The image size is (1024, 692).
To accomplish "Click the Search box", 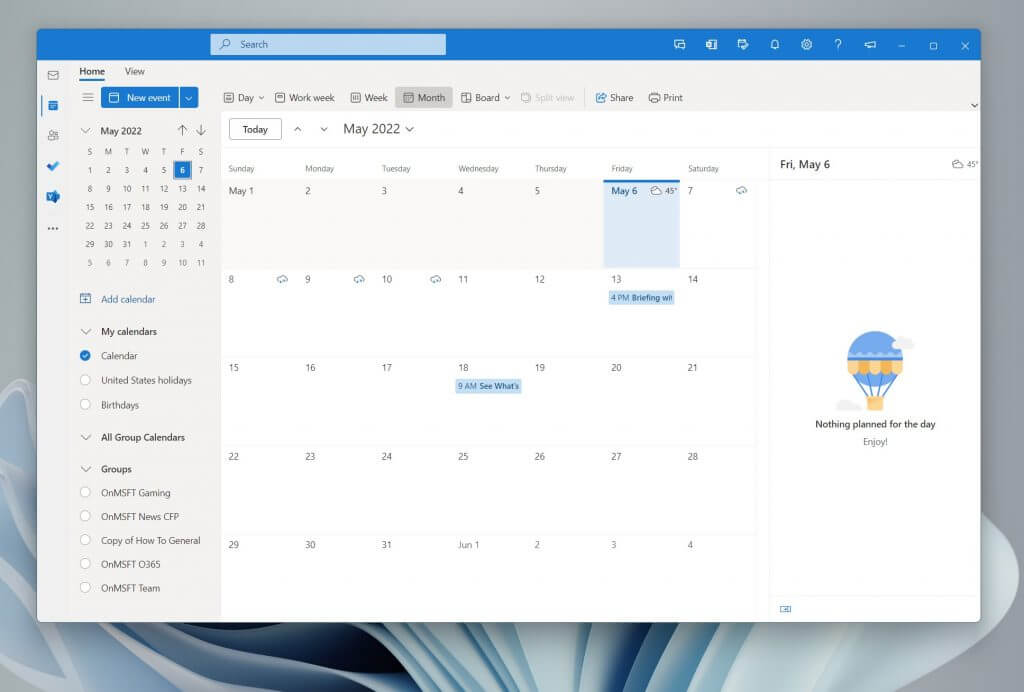I will [328, 44].
